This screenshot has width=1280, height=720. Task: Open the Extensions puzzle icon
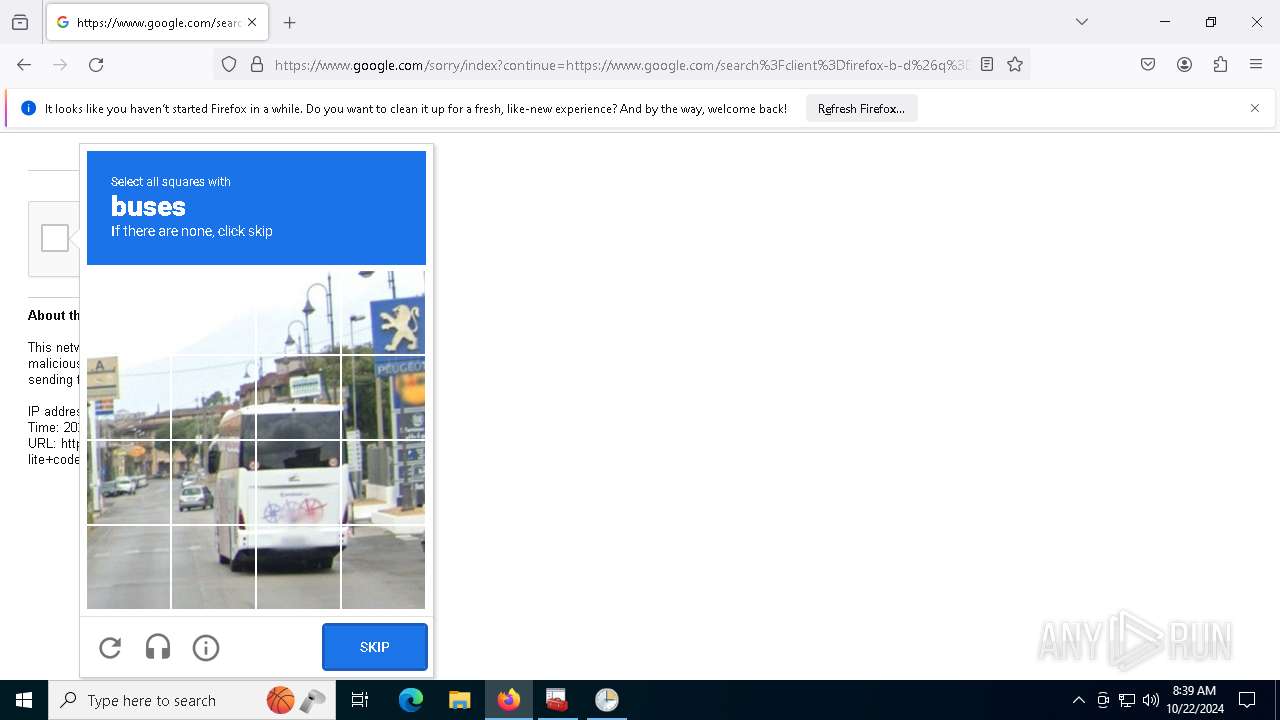[1220, 64]
